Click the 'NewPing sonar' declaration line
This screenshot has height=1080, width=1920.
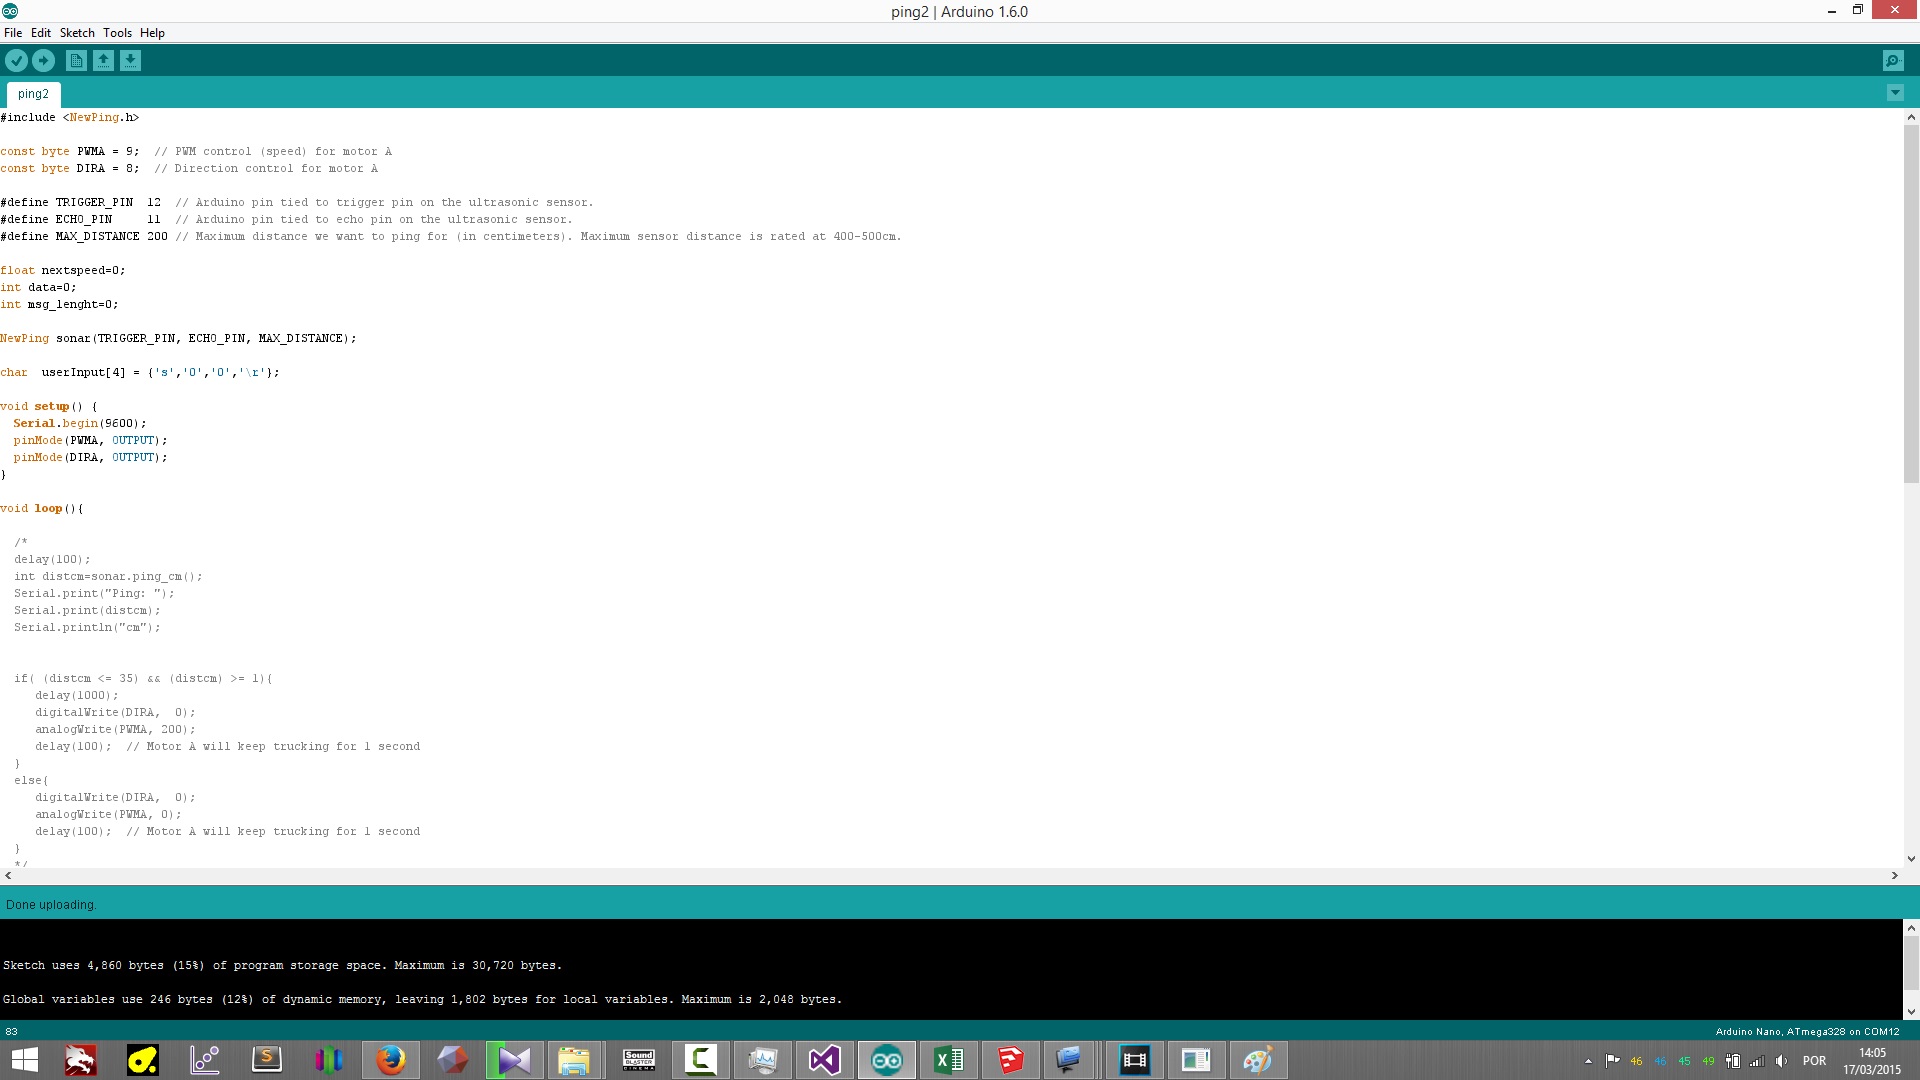point(178,338)
